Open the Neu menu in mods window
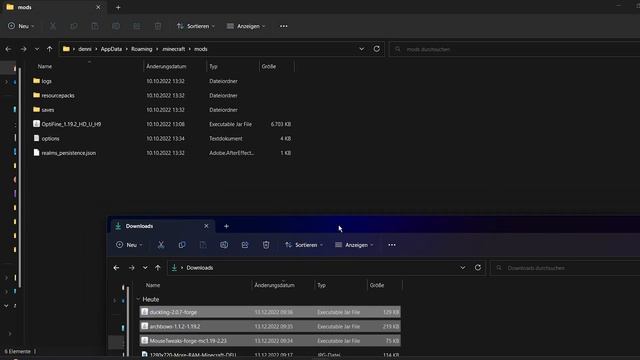 click(x=21, y=26)
